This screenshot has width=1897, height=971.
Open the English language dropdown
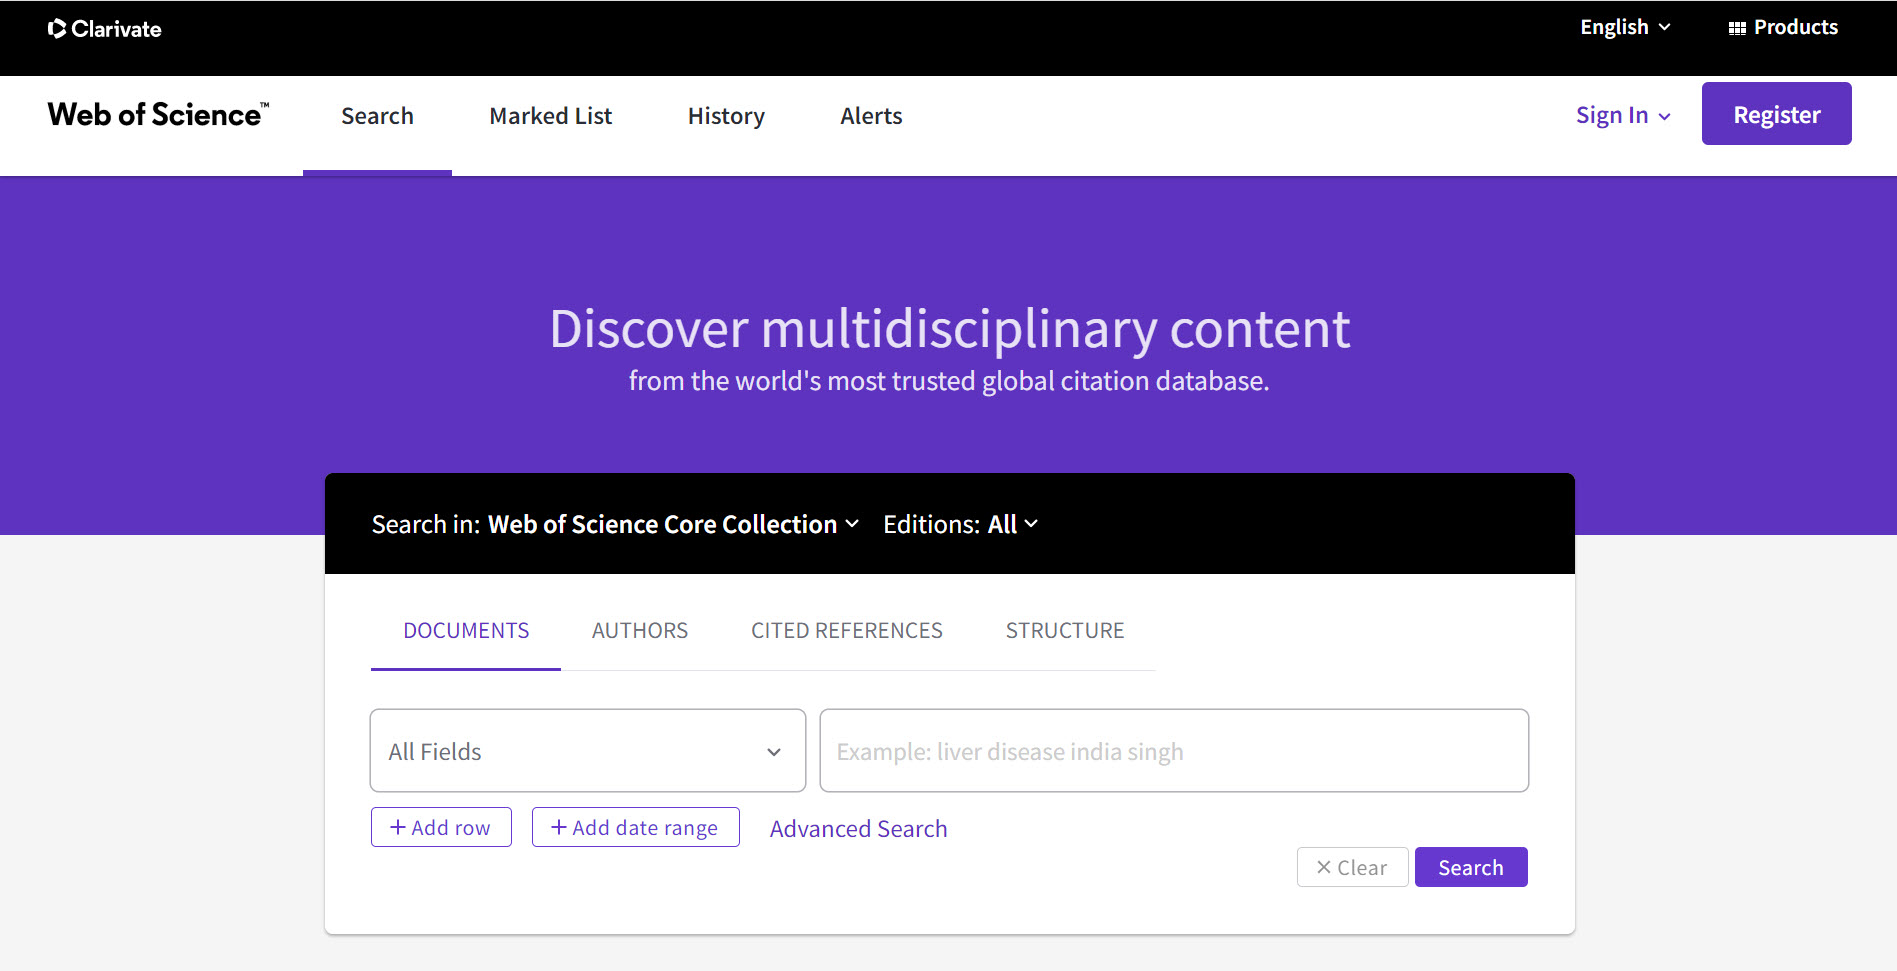[x=1625, y=28]
